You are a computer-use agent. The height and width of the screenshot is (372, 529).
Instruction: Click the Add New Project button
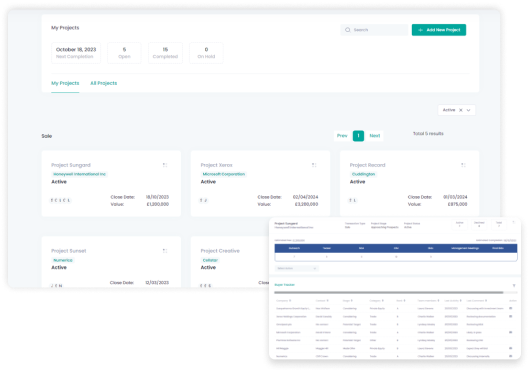point(439,30)
